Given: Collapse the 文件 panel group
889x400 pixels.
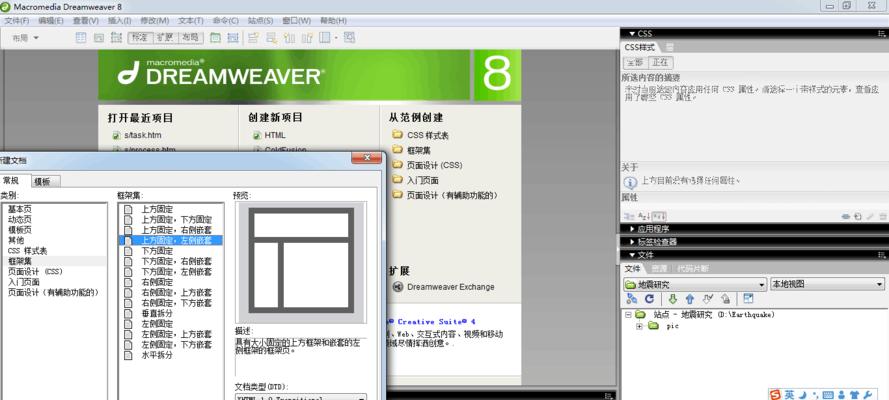Looking at the screenshot, I should (632, 256).
